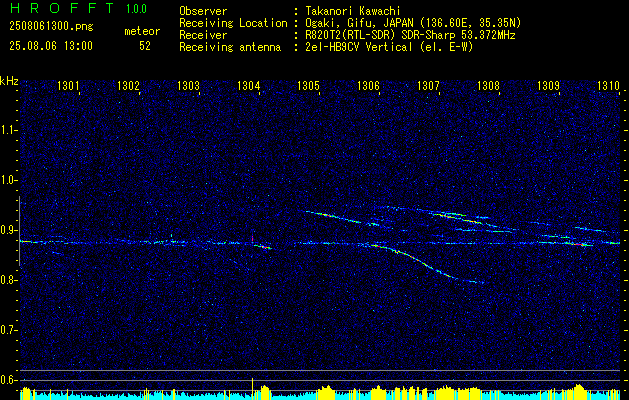Click the Observer label
Viewport: 629px width, 400px height.
(203, 12)
